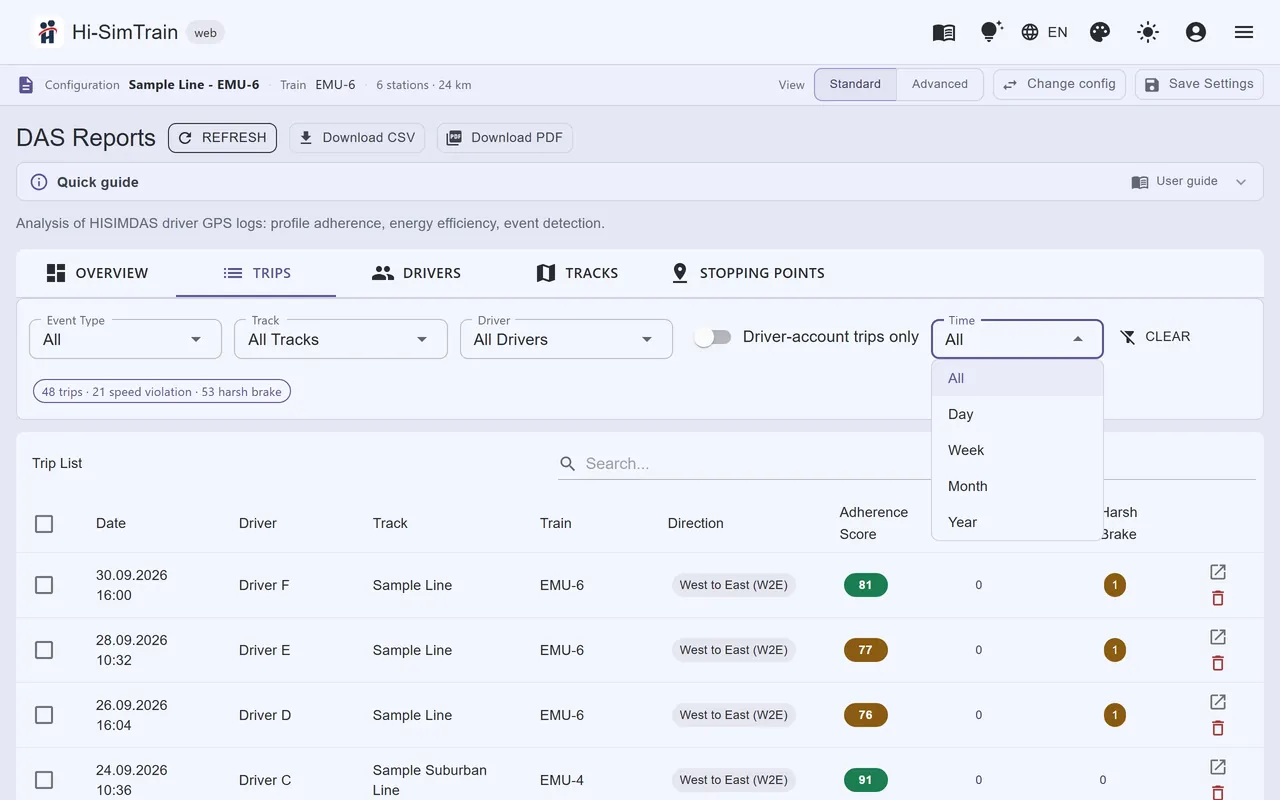This screenshot has width=1280, height=800.
Task: Click the Refresh button
Action: click(x=222, y=138)
